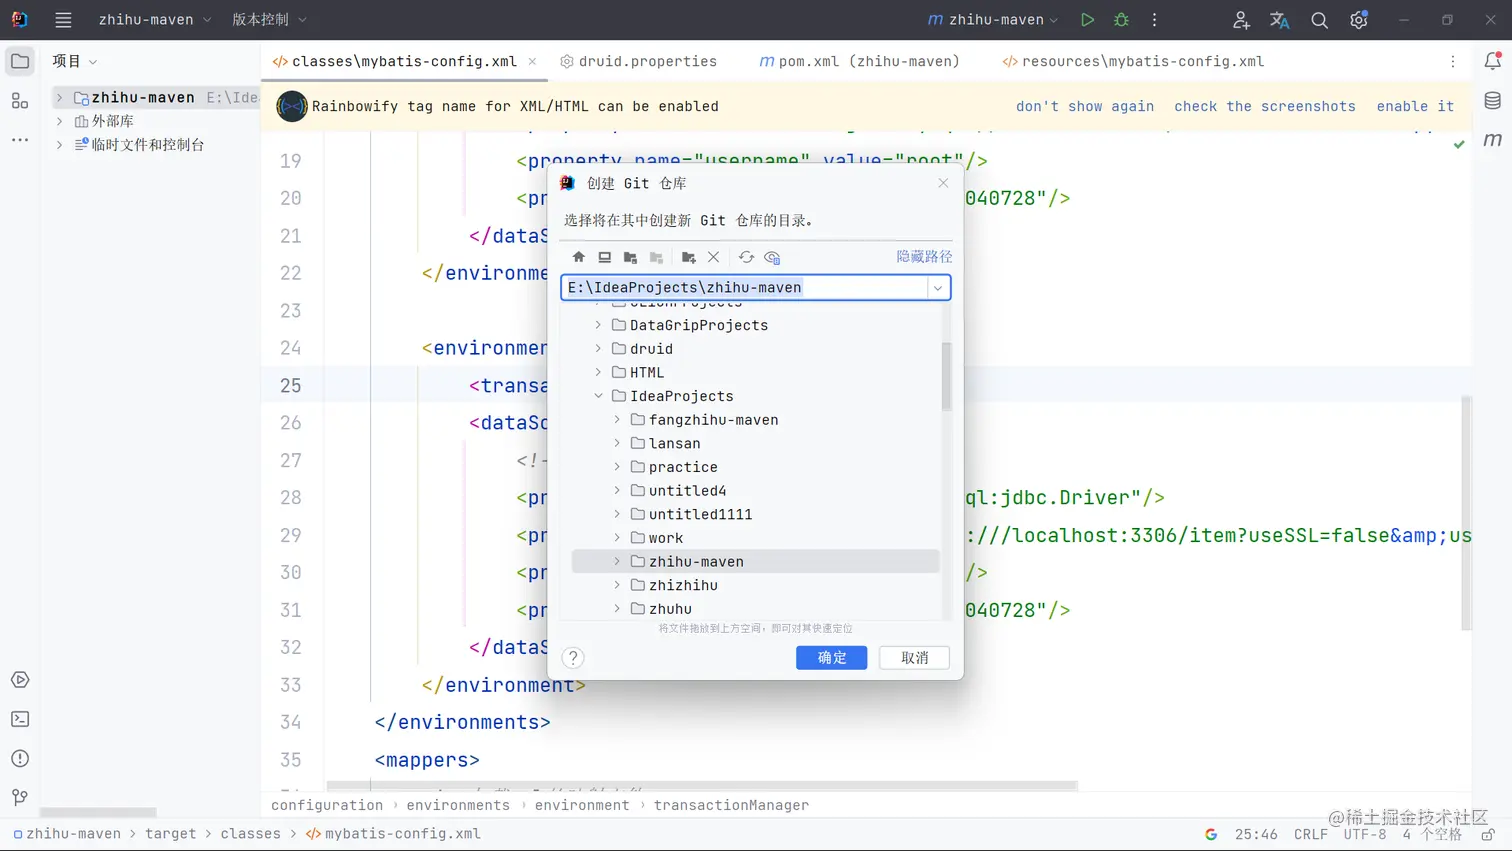This screenshot has width=1512, height=851.
Task: Open the Database tool window
Action: click(x=1492, y=101)
